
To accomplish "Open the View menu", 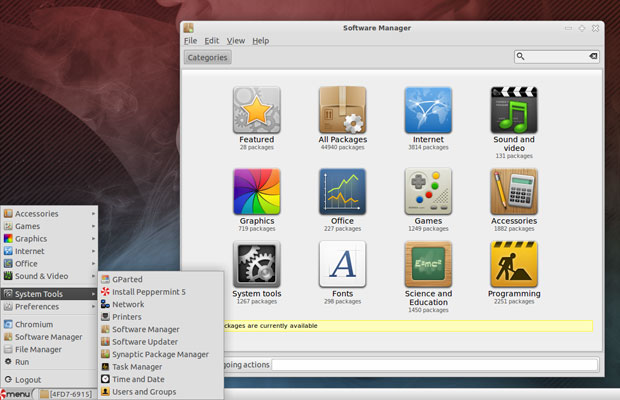I will [236, 41].
